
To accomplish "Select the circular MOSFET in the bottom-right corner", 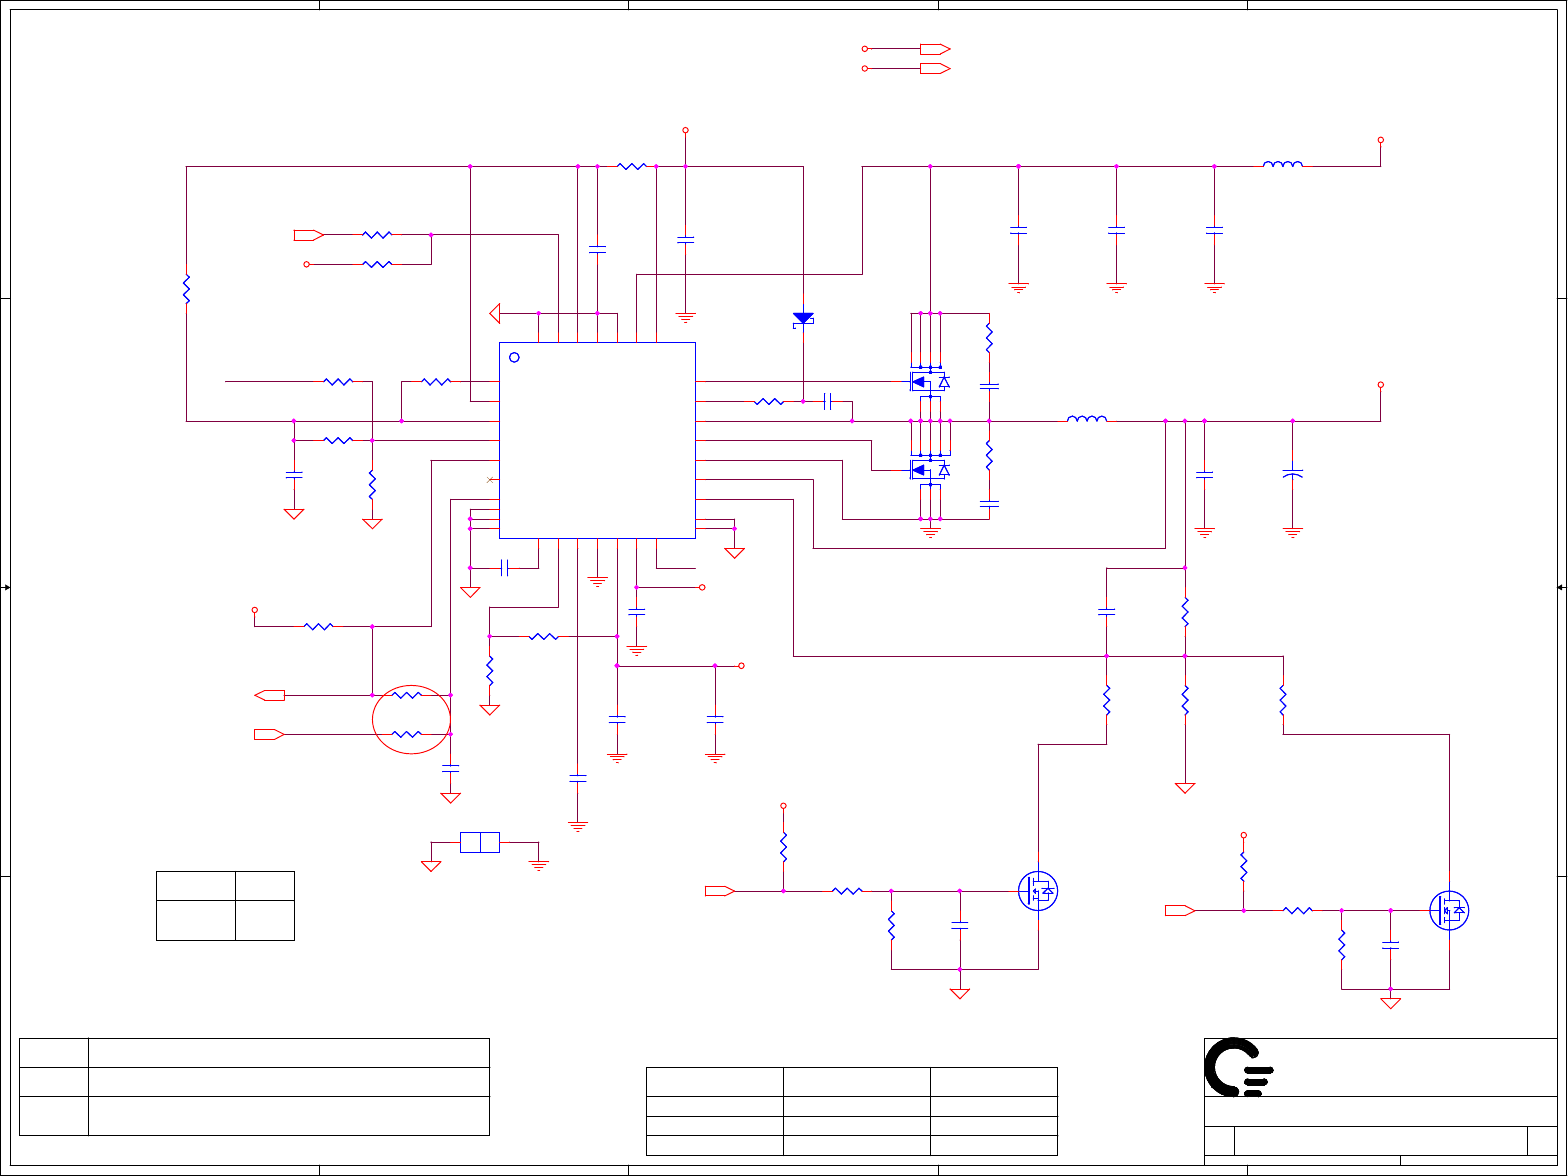I will (1449, 910).
